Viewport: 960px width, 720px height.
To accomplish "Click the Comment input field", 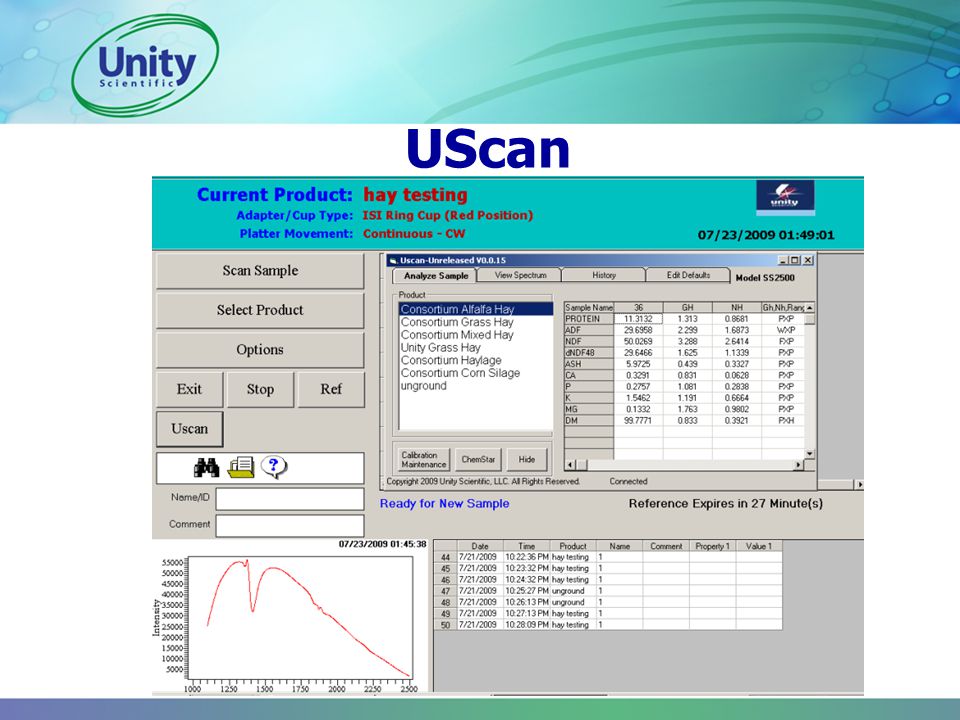I will (290, 526).
